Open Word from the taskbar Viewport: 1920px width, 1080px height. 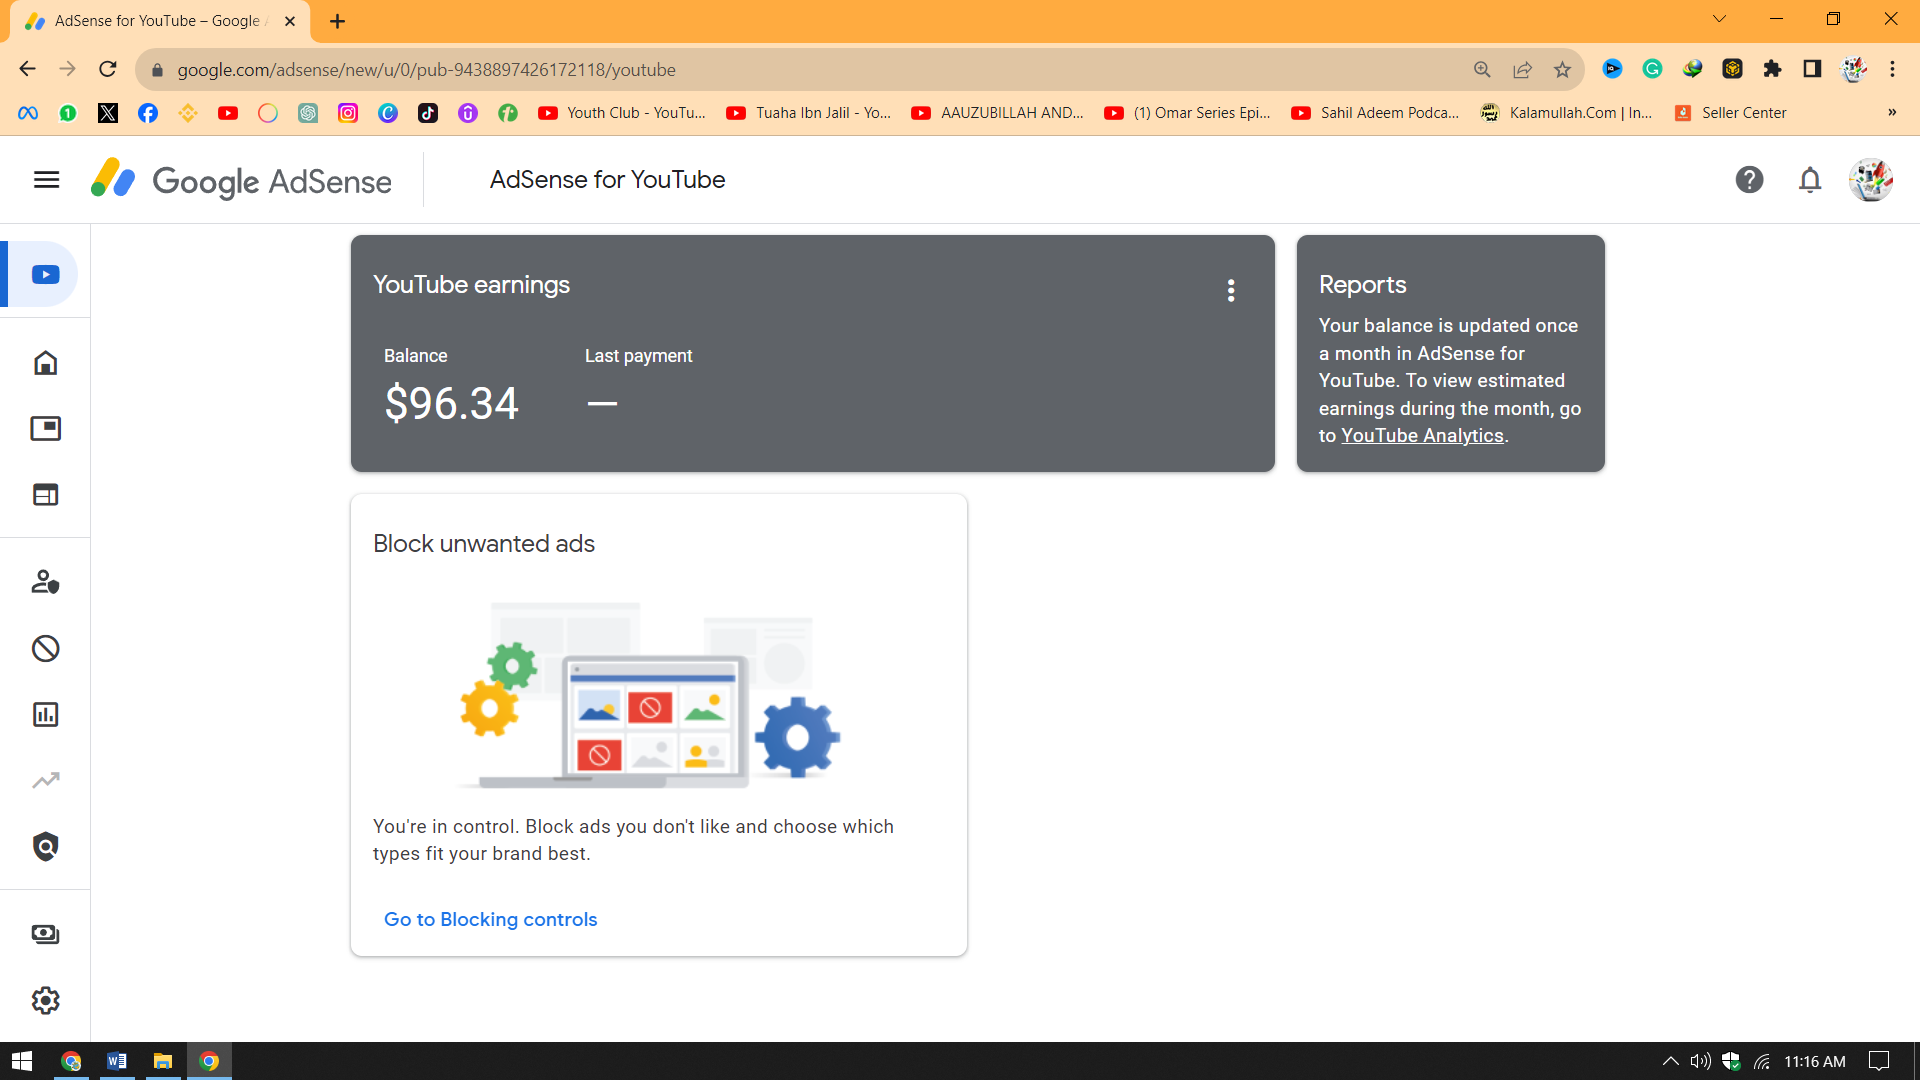[117, 1061]
